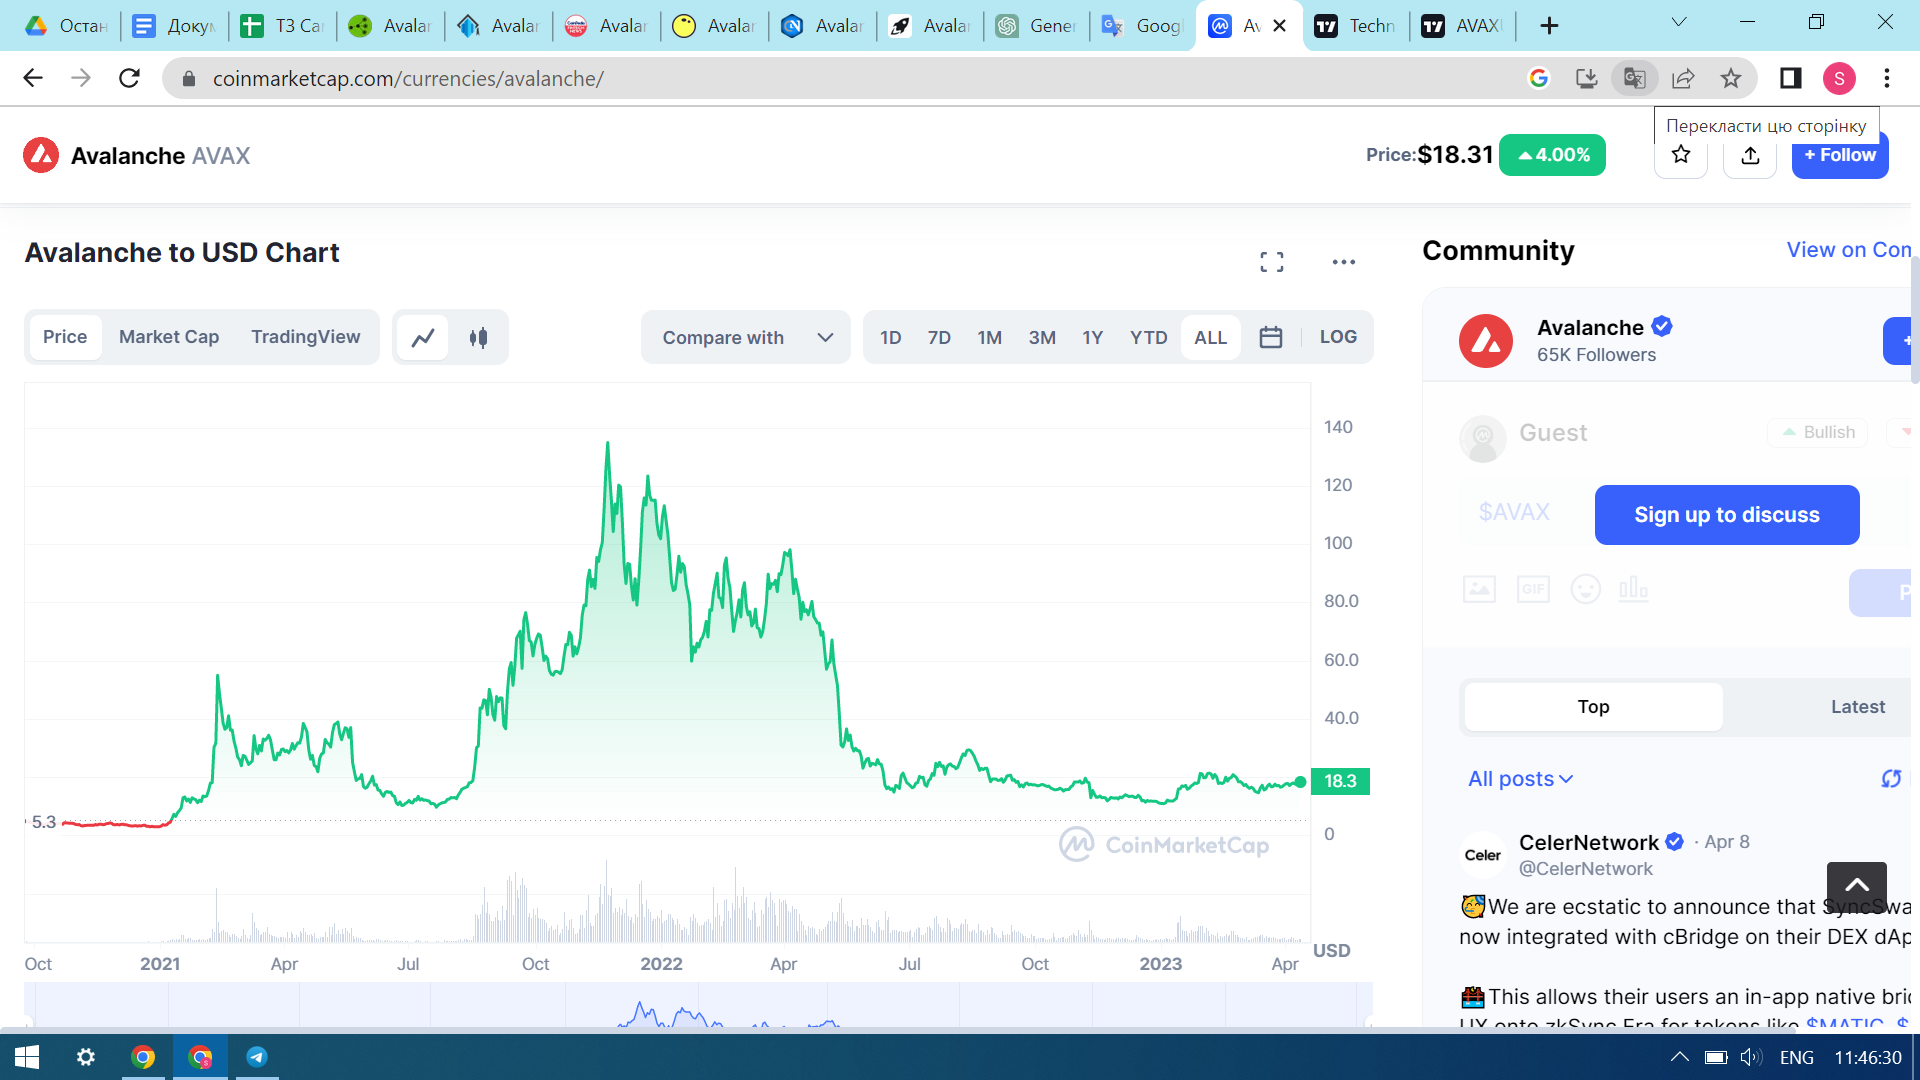
Task: Select the ALL time range
Action: (x=1210, y=338)
